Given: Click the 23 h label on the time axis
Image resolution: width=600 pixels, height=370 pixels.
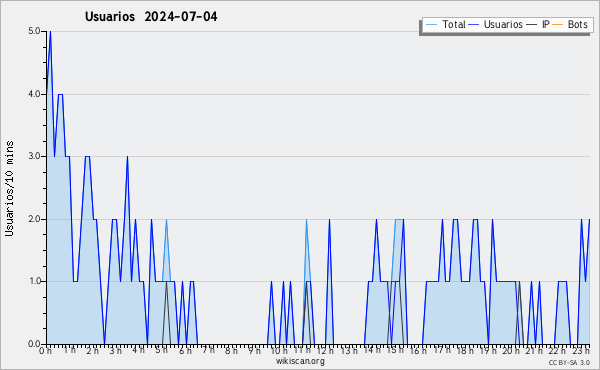Looking at the screenshot, I should click(581, 350).
